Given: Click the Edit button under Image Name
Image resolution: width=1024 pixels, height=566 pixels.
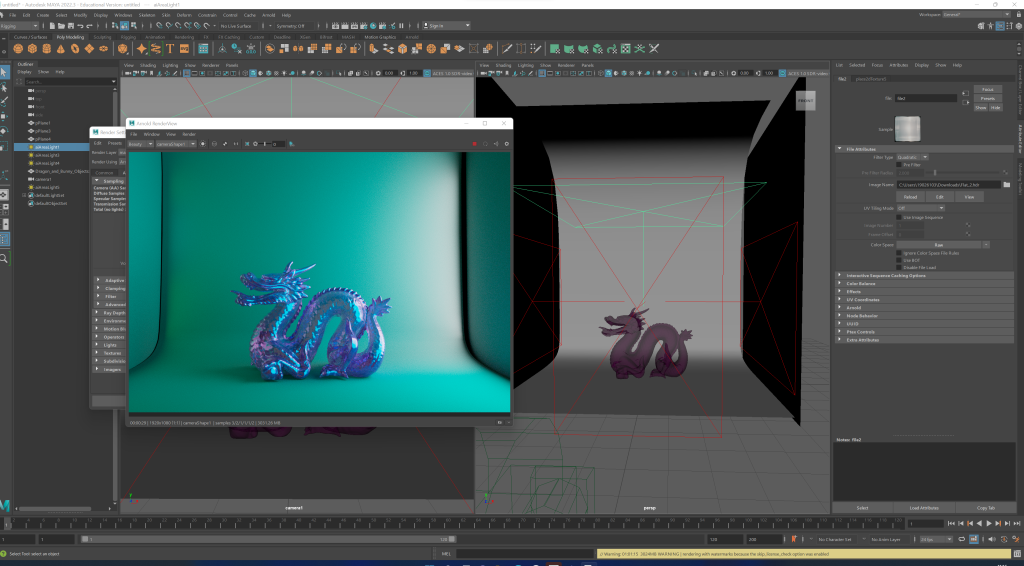Looking at the screenshot, I should pyautogui.click(x=940, y=197).
